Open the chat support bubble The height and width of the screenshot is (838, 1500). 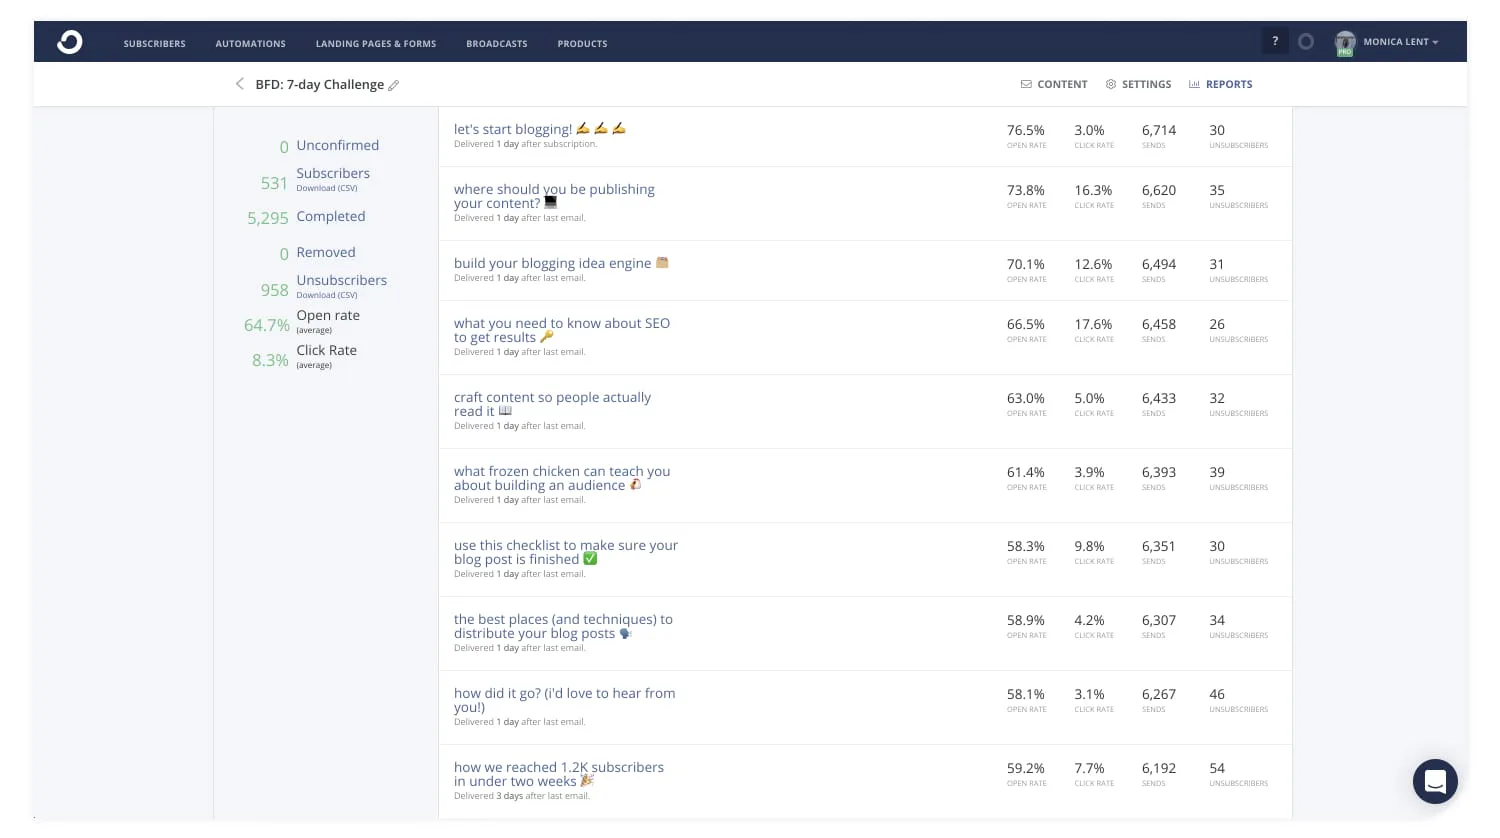[x=1435, y=781]
